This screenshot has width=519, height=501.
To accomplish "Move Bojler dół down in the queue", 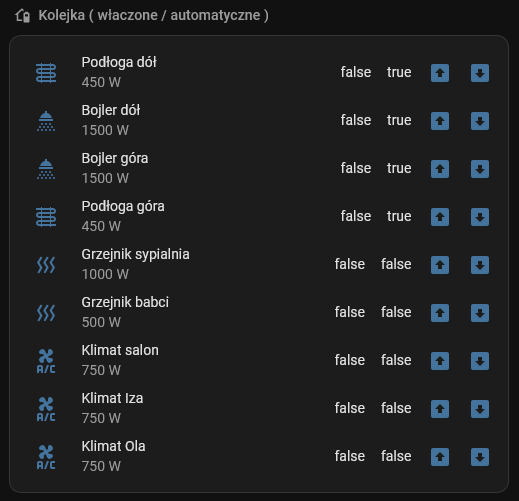I will point(480,121).
